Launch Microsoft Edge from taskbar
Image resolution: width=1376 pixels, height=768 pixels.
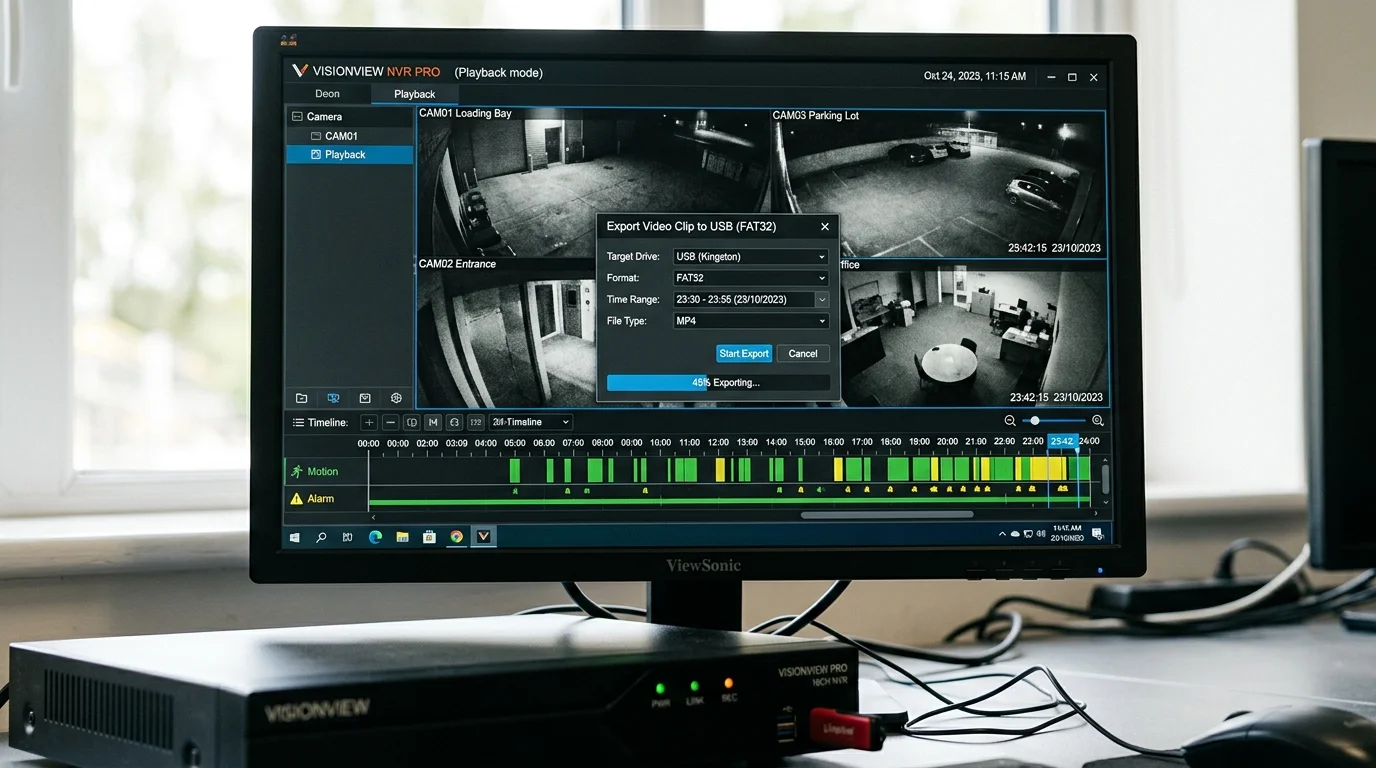375,537
